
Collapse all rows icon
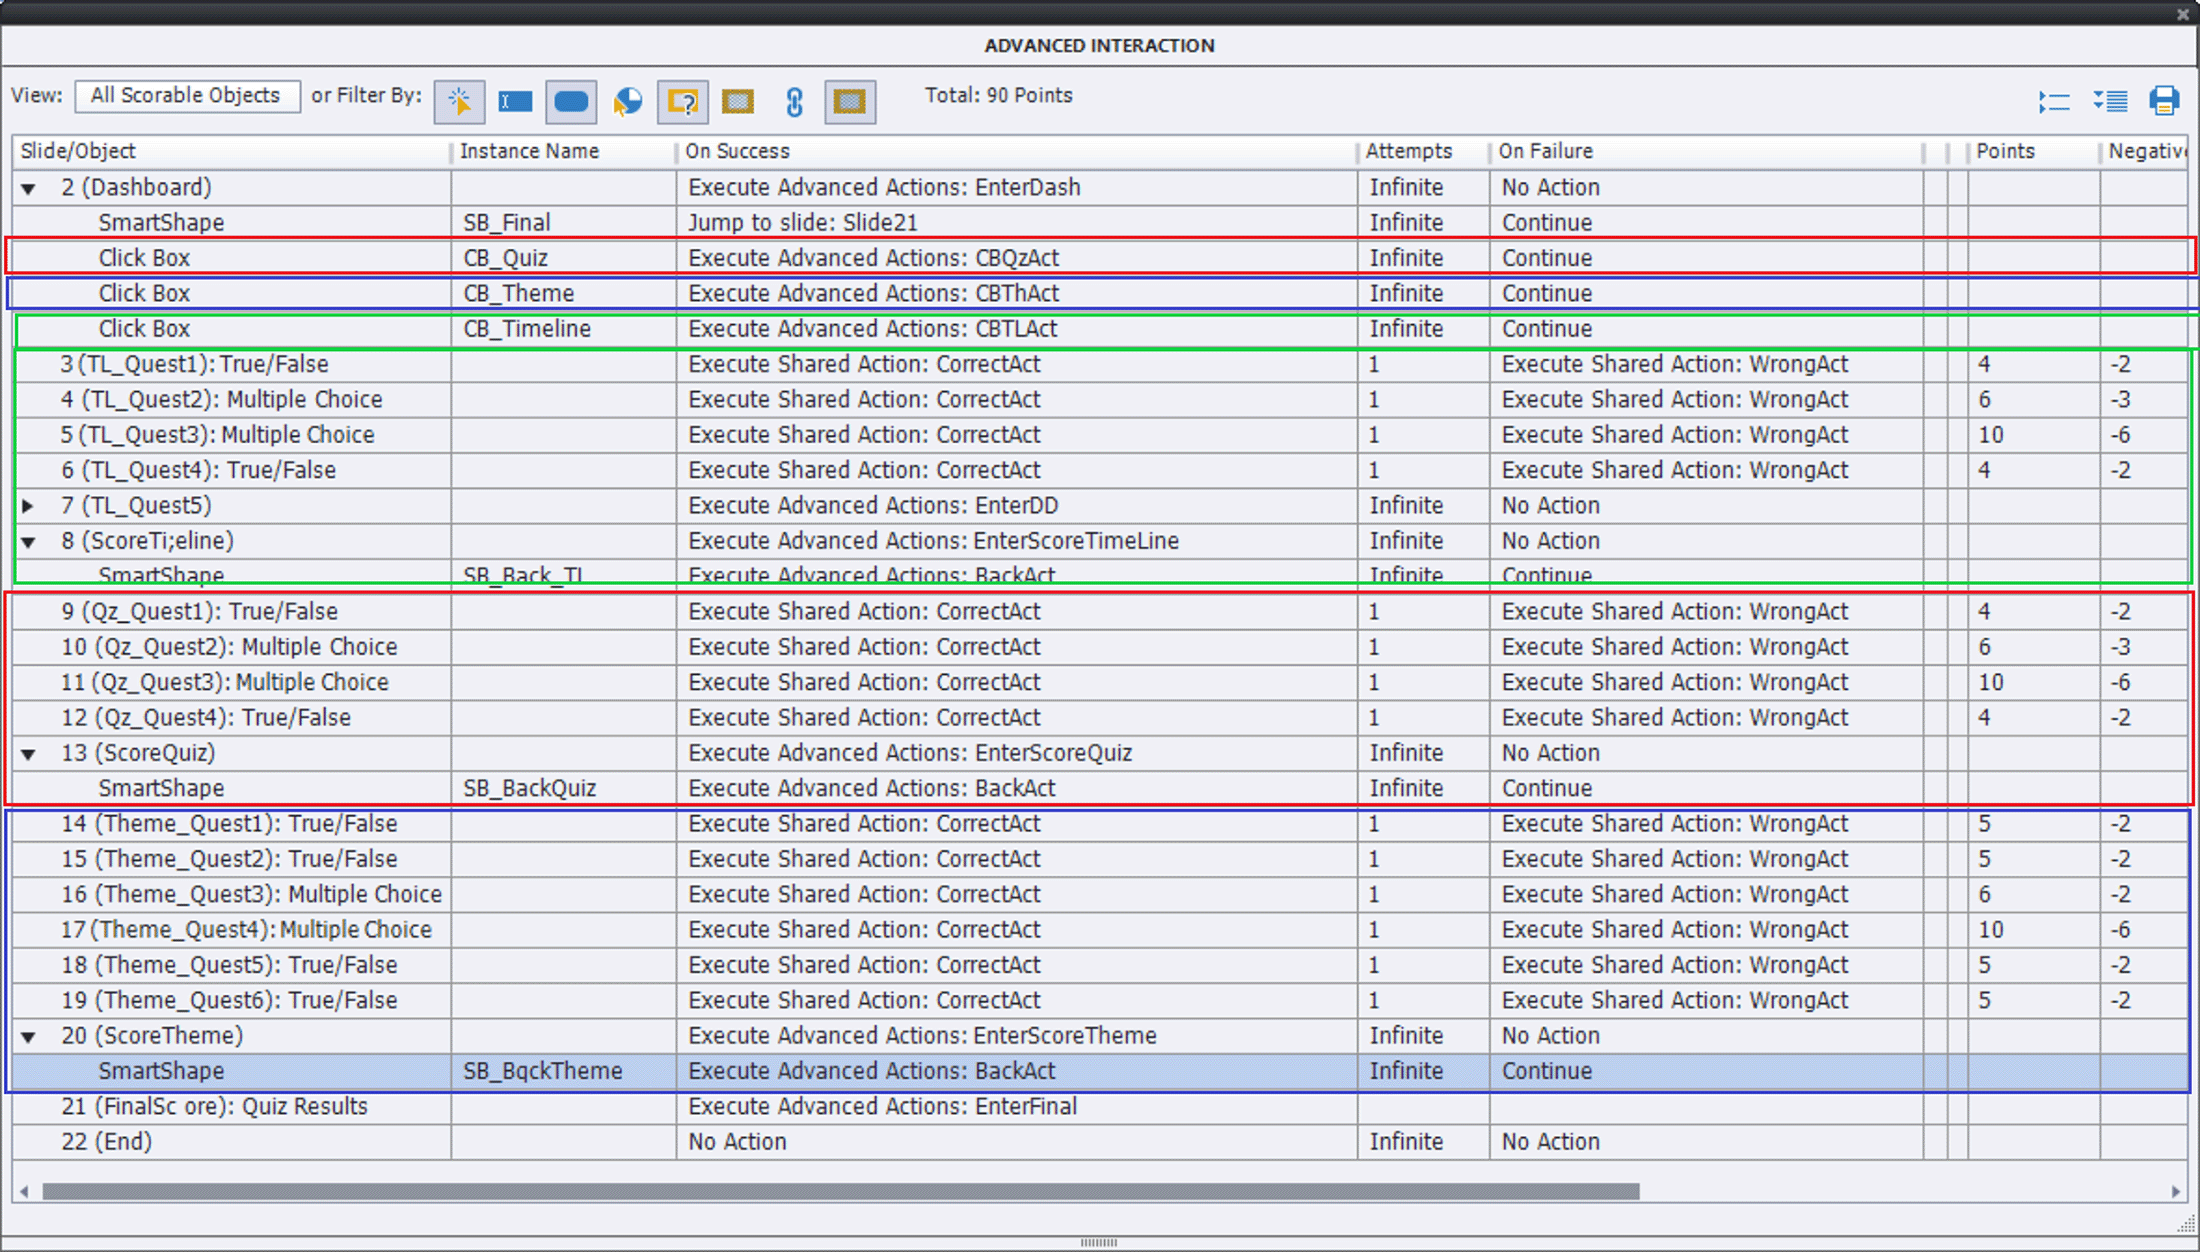point(2054,101)
